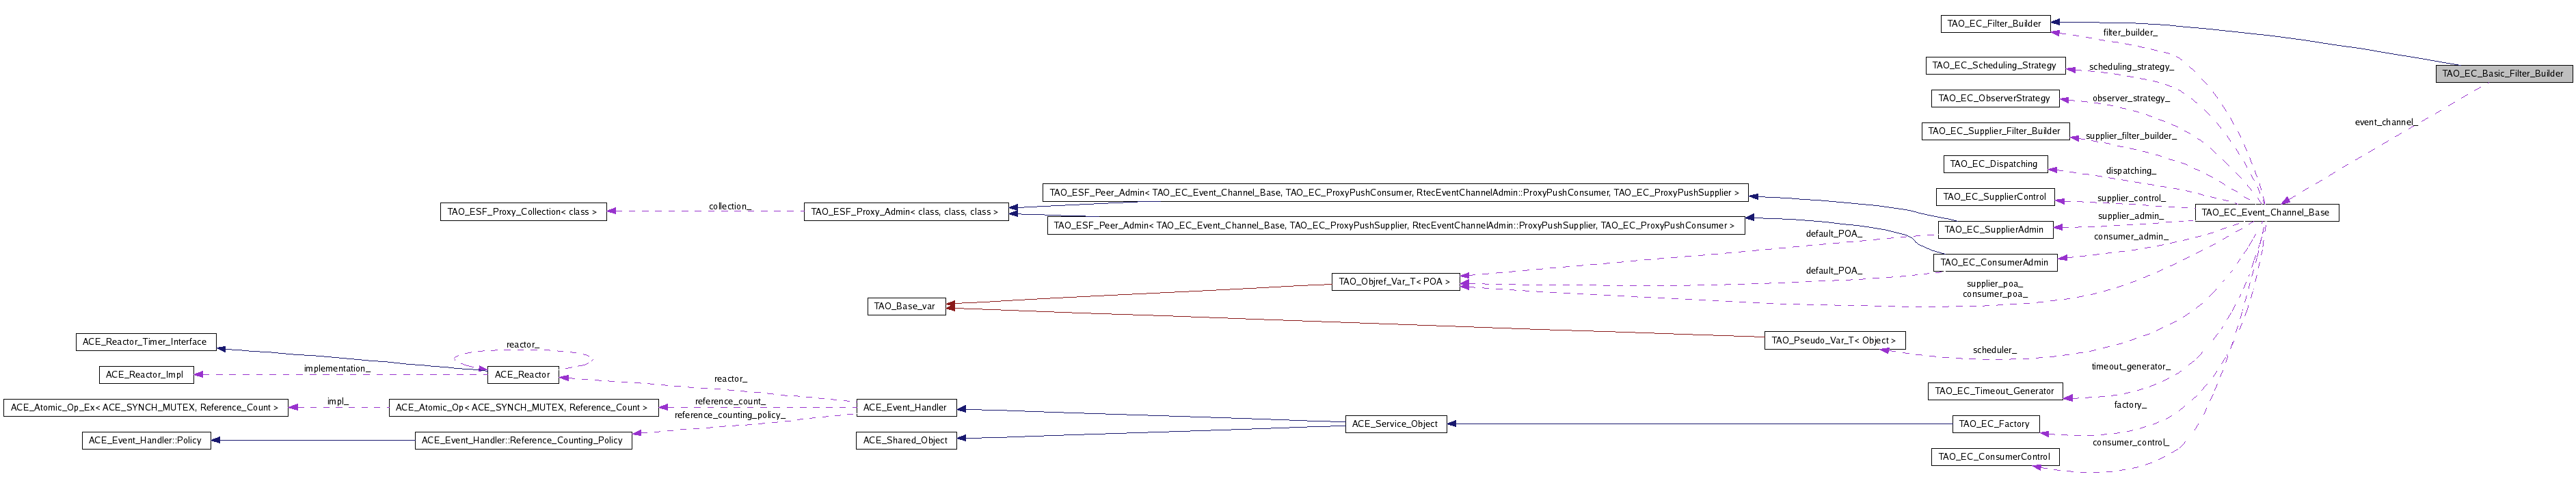The image size is (2576, 481).
Task: Open the TAO_EC_Scheduling_Strategy class box
Action: [x=1995, y=65]
